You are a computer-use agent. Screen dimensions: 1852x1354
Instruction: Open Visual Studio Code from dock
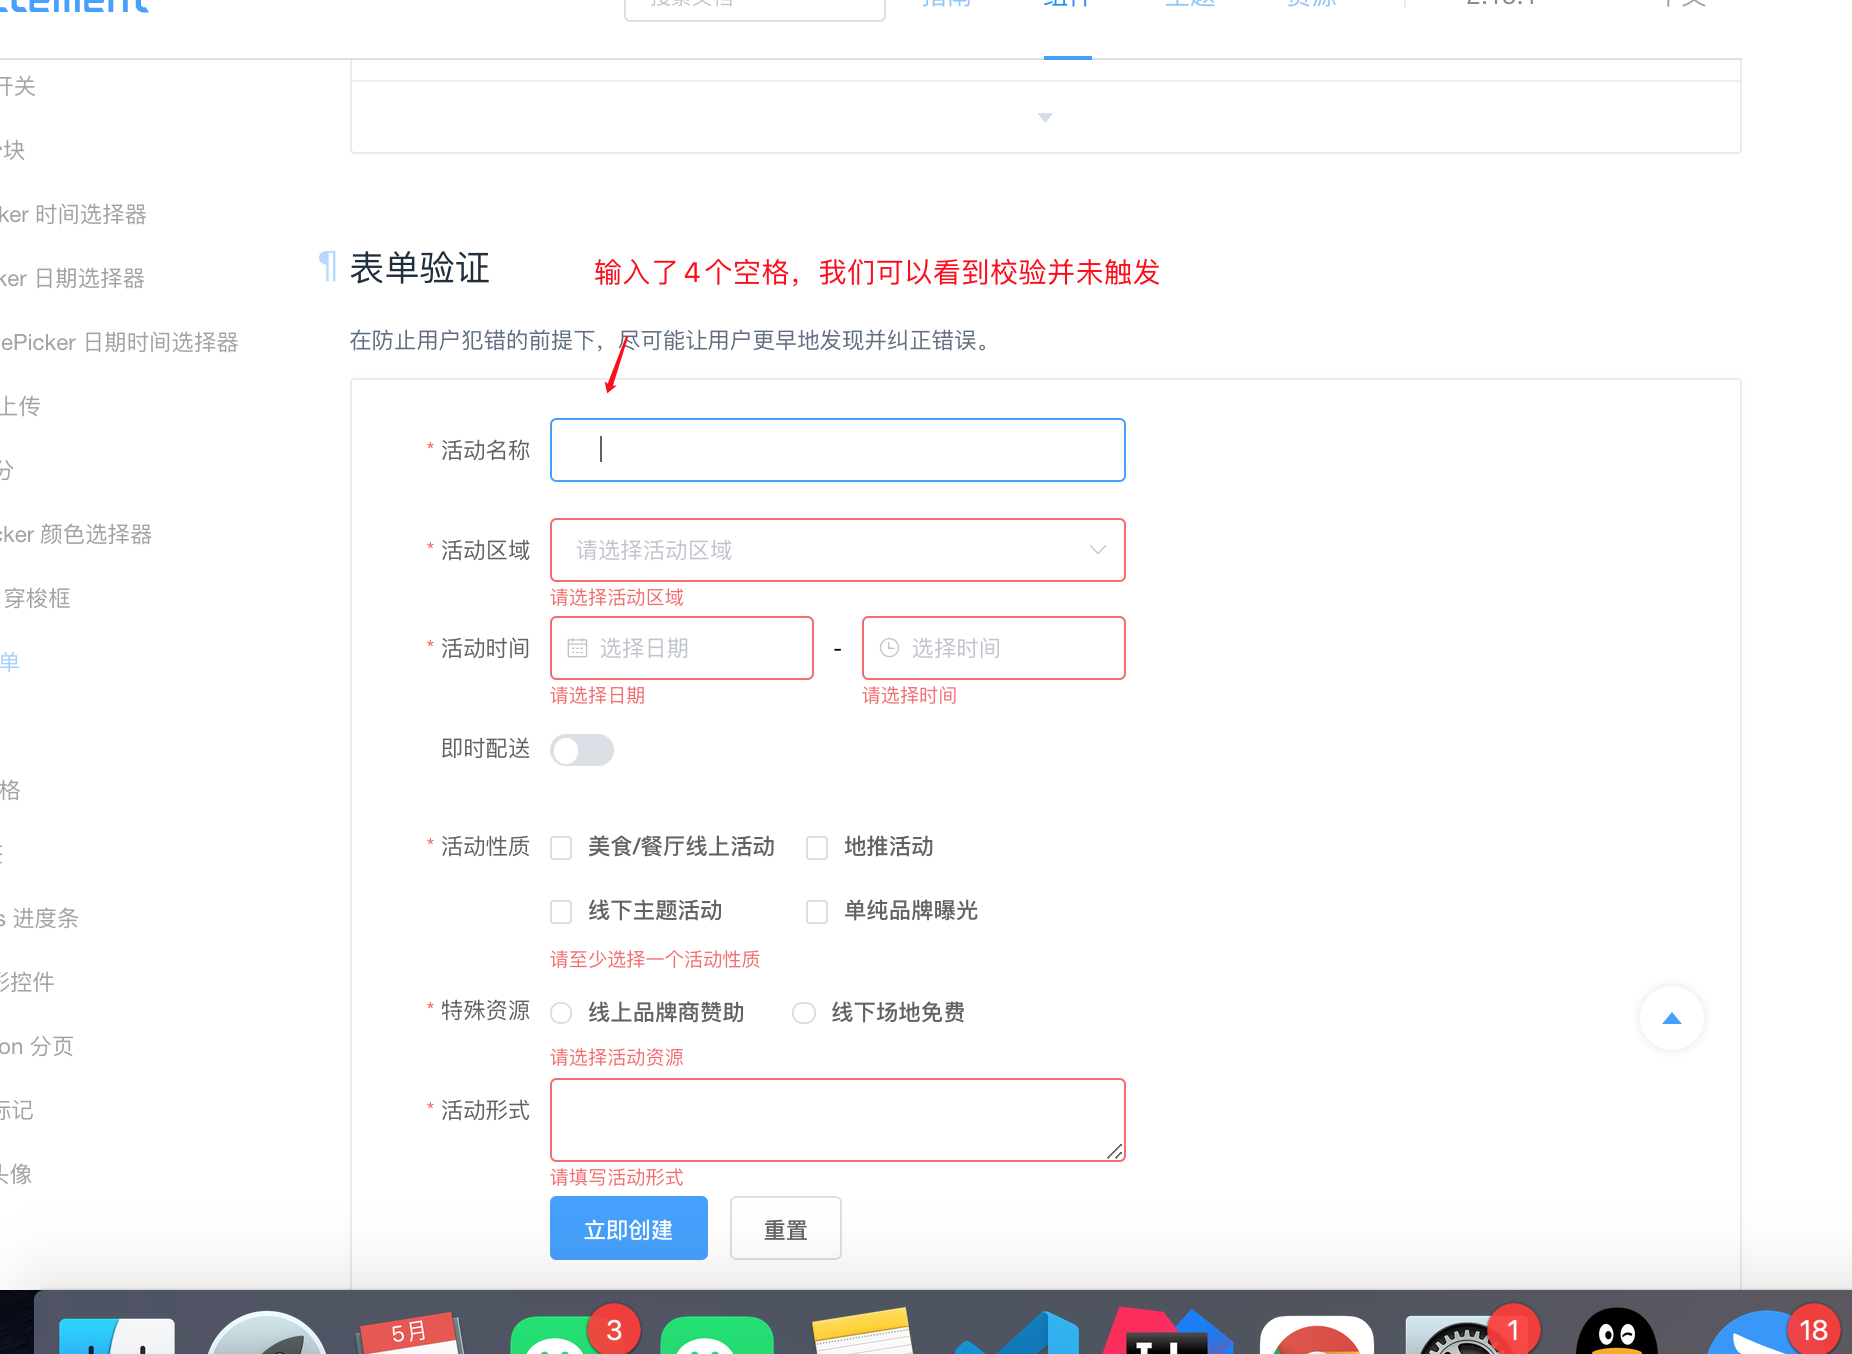[x=1017, y=1333]
